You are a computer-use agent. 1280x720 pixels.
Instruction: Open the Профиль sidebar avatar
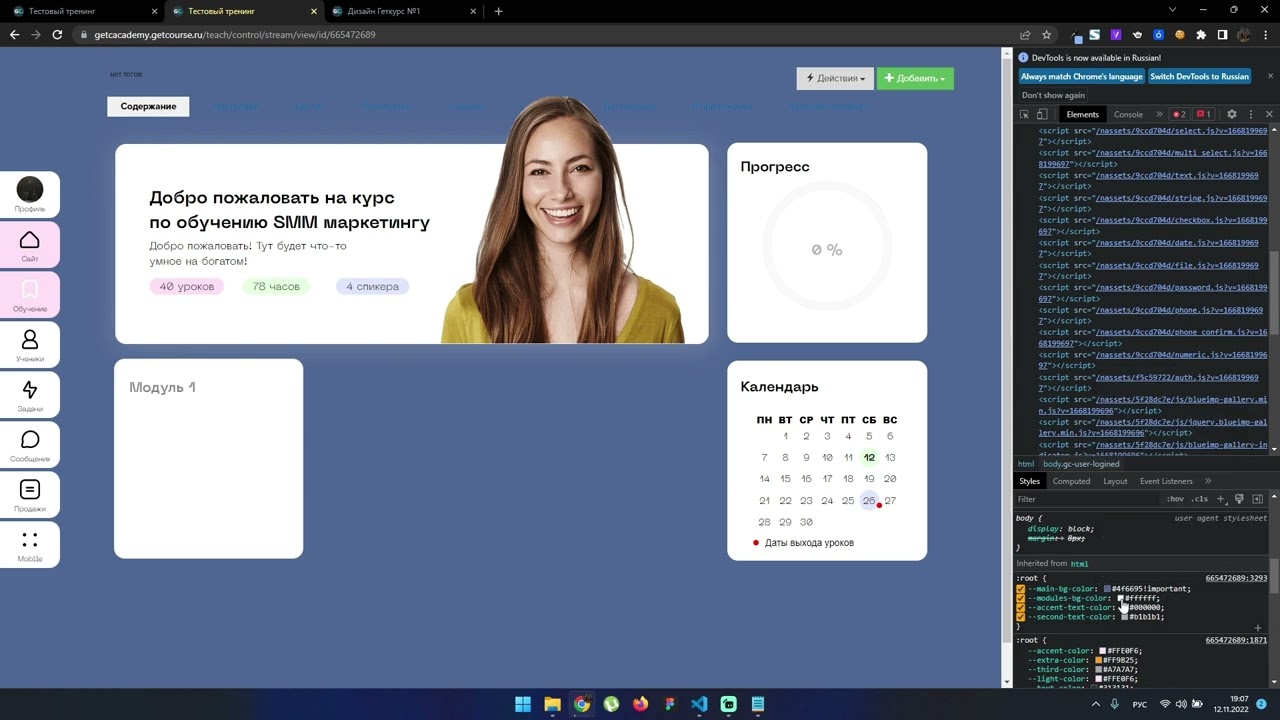click(30, 189)
